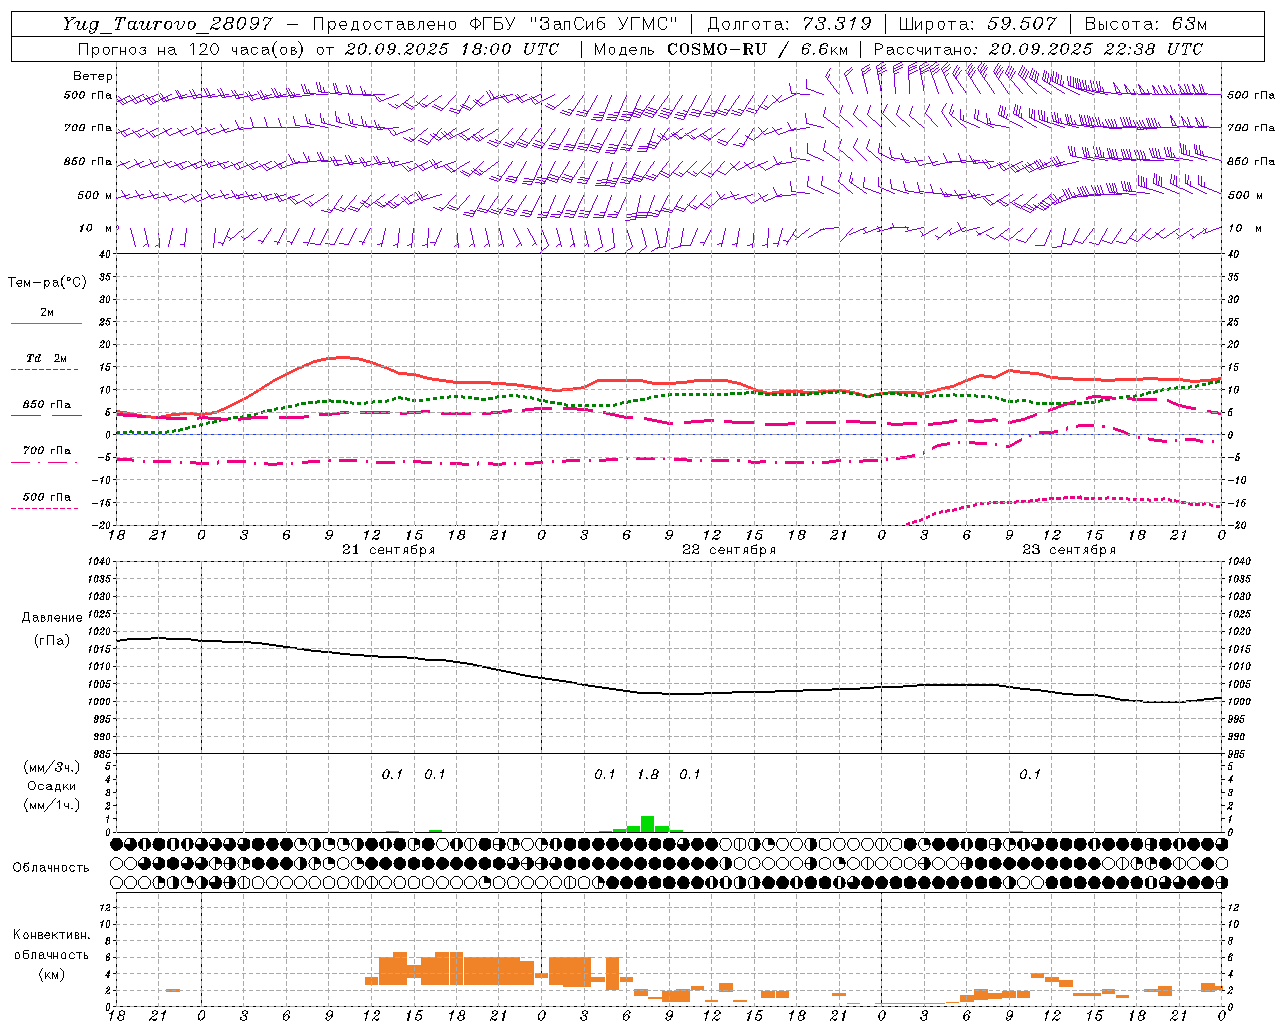Click the (гПа) pressure unit label
Image resolution: width=1280 pixels, height=1024 pixels.
click(51, 641)
